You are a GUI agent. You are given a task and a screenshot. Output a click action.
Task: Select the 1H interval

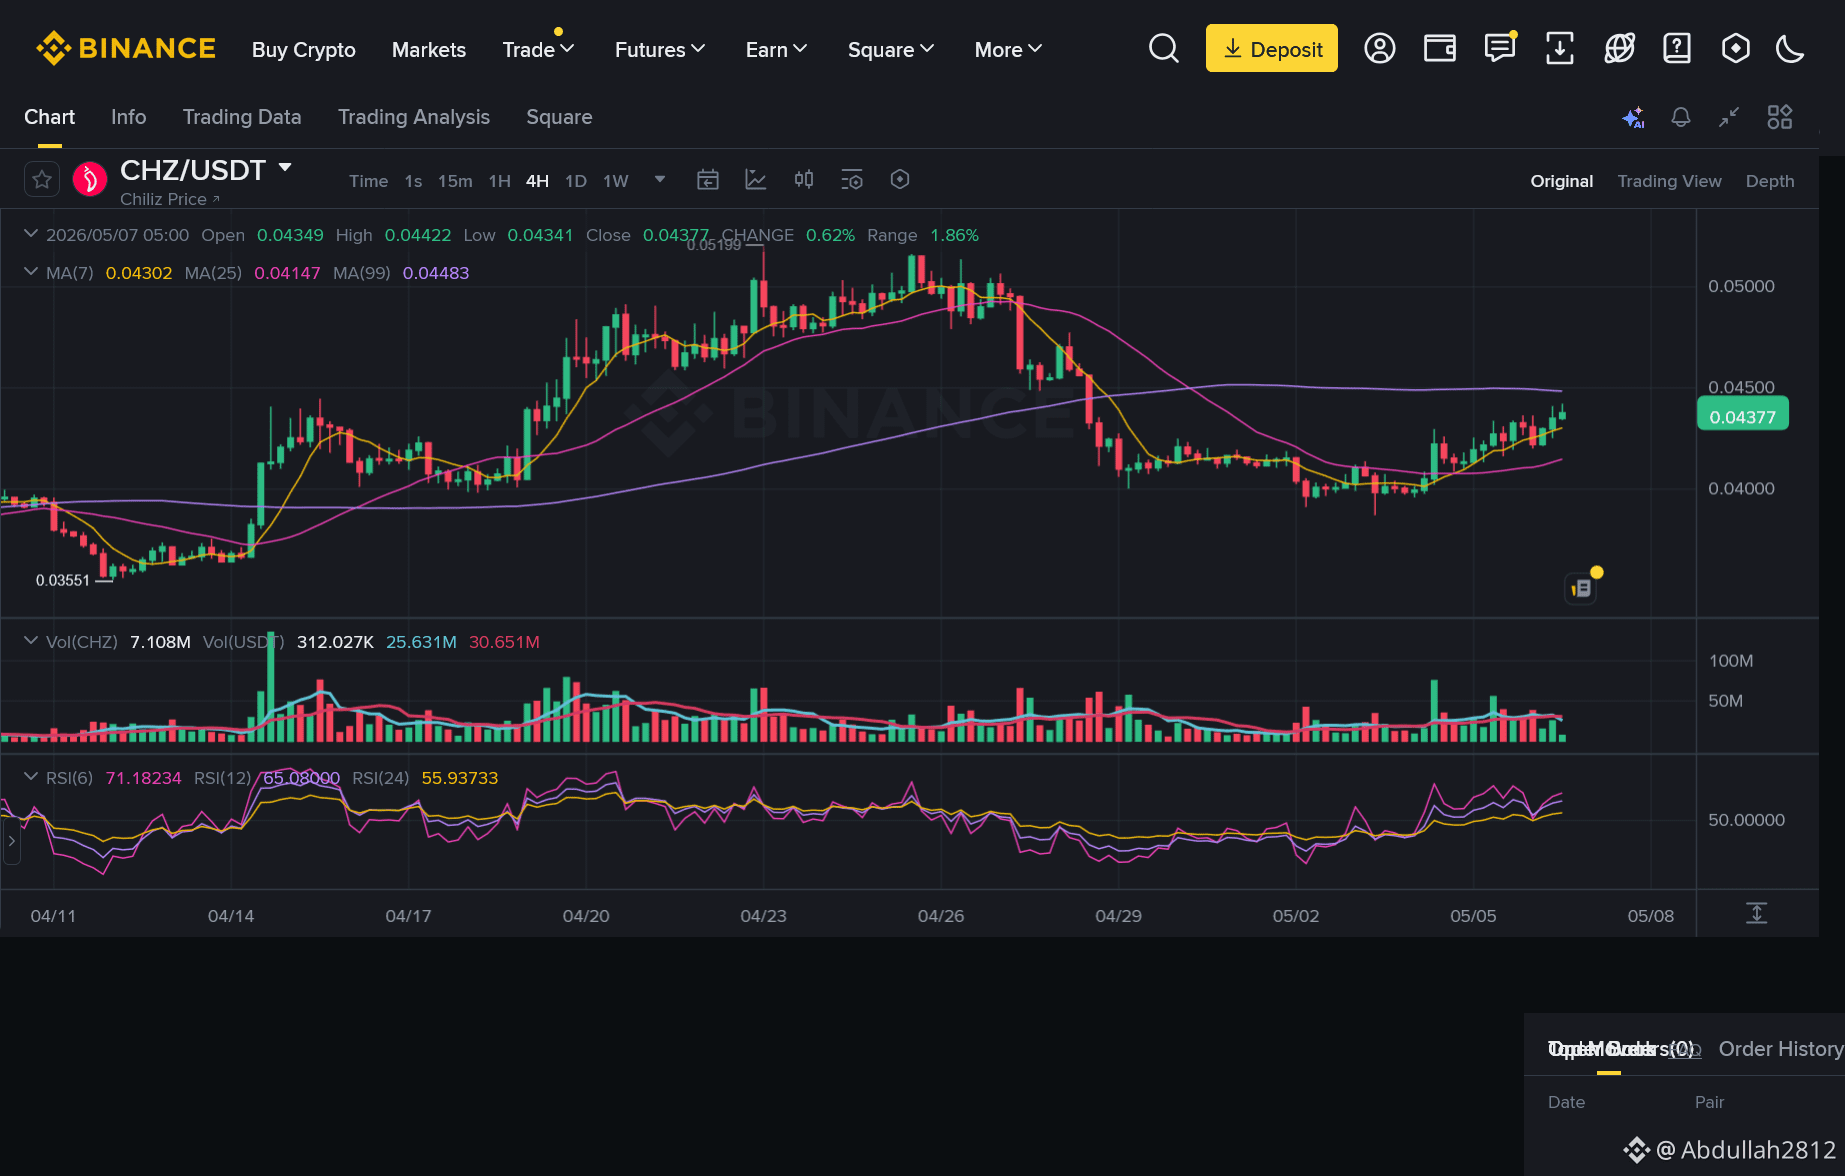coord(500,181)
